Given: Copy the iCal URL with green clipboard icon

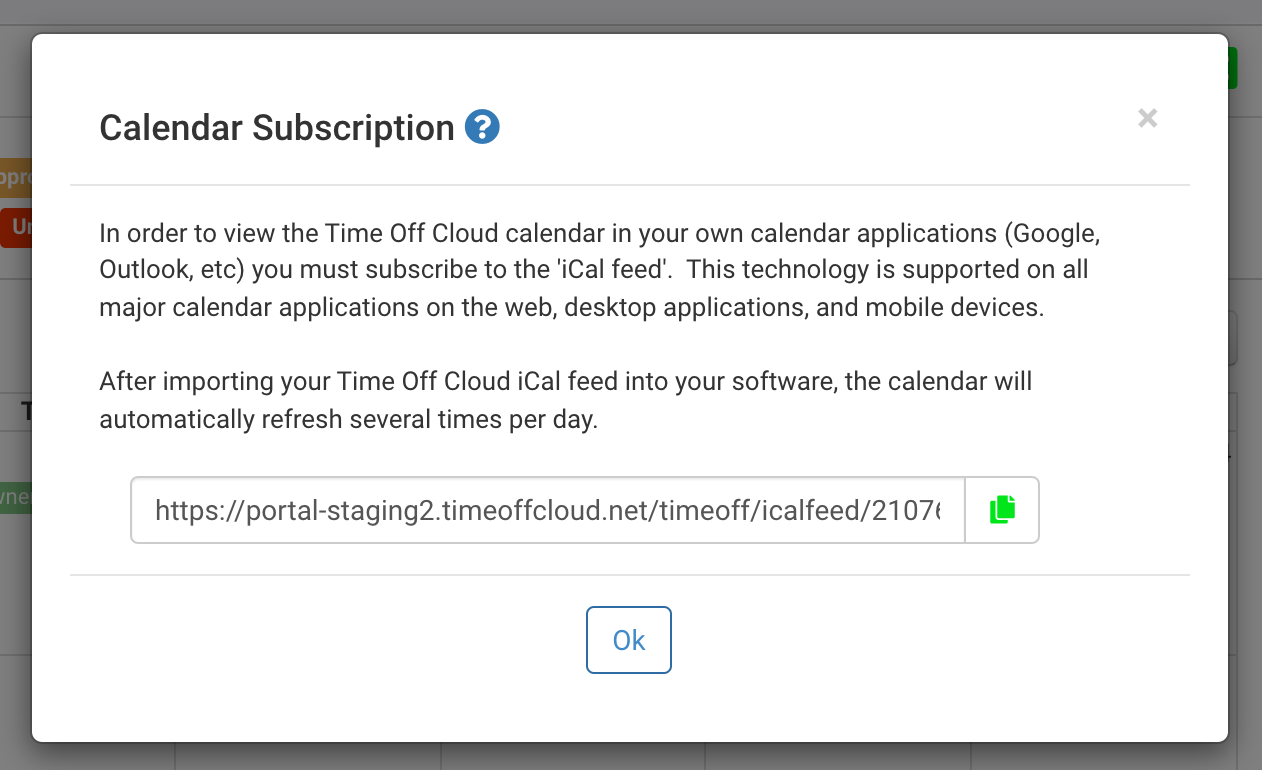Looking at the screenshot, I should [x=1002, y=510].
